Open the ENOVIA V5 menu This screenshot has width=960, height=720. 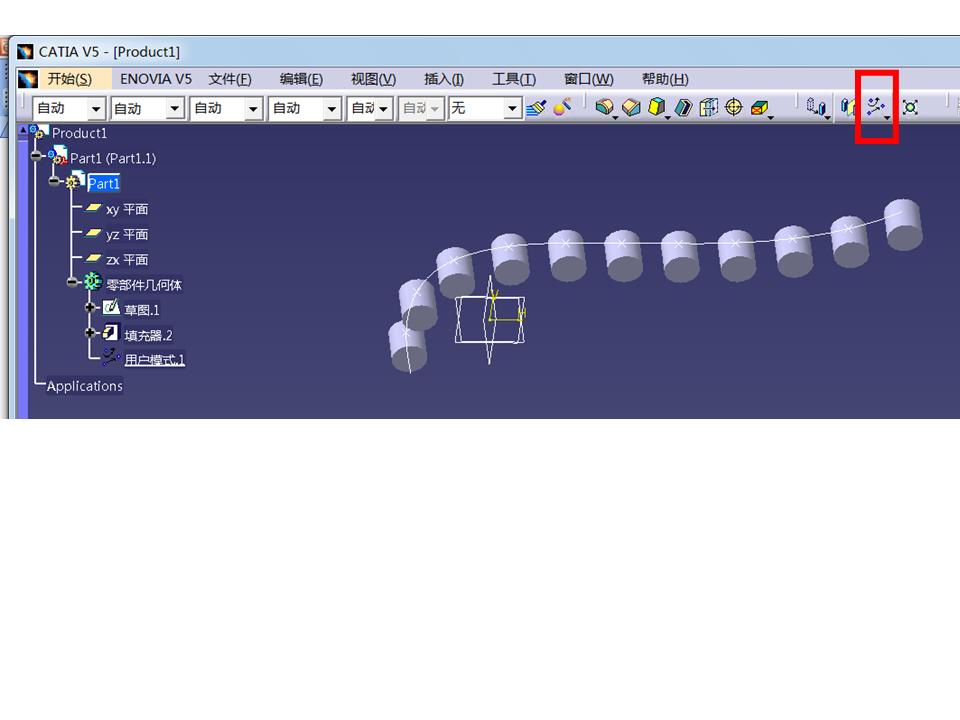156,79
